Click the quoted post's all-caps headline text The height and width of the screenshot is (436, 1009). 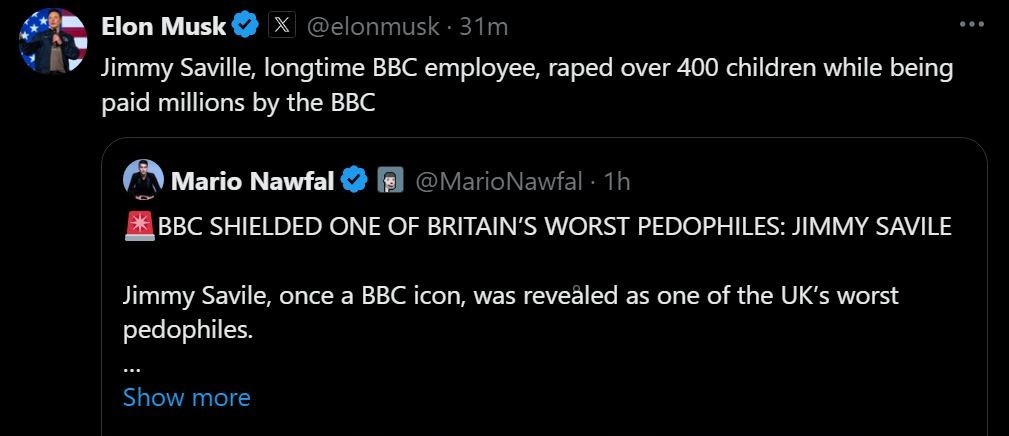(554, 227)
